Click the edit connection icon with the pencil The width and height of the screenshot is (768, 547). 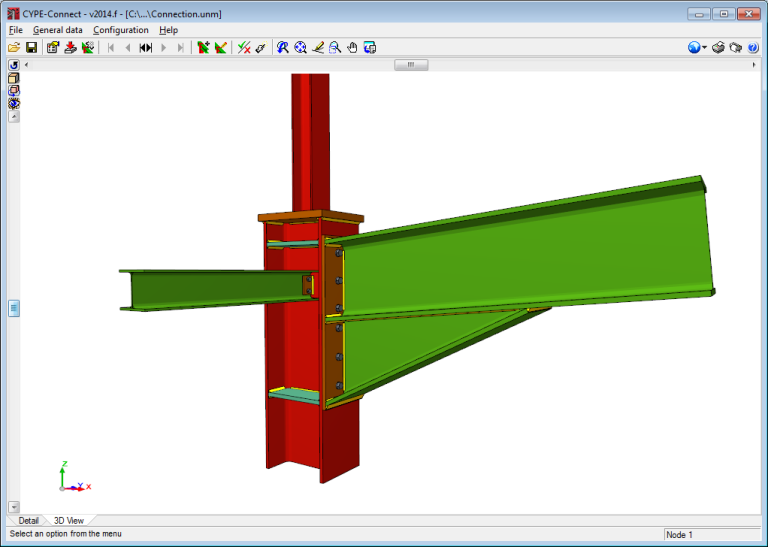[x=221, y=48]
